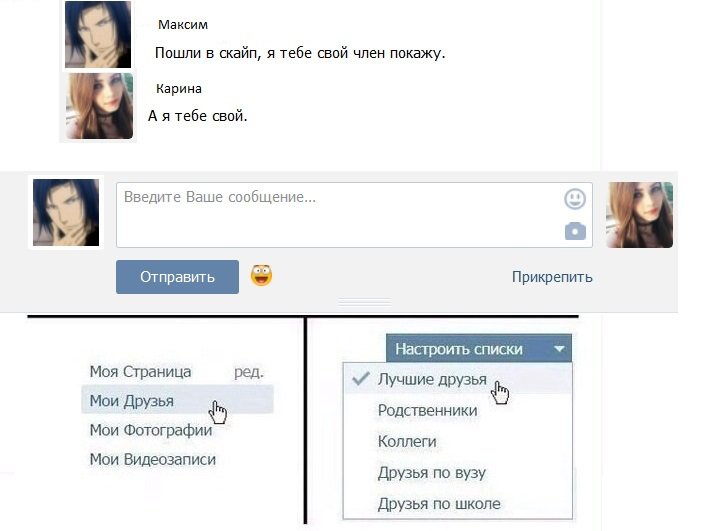705x531 pixels.
Task: Select the Друзья по вузу list option
Action: (x=432, y=473)
